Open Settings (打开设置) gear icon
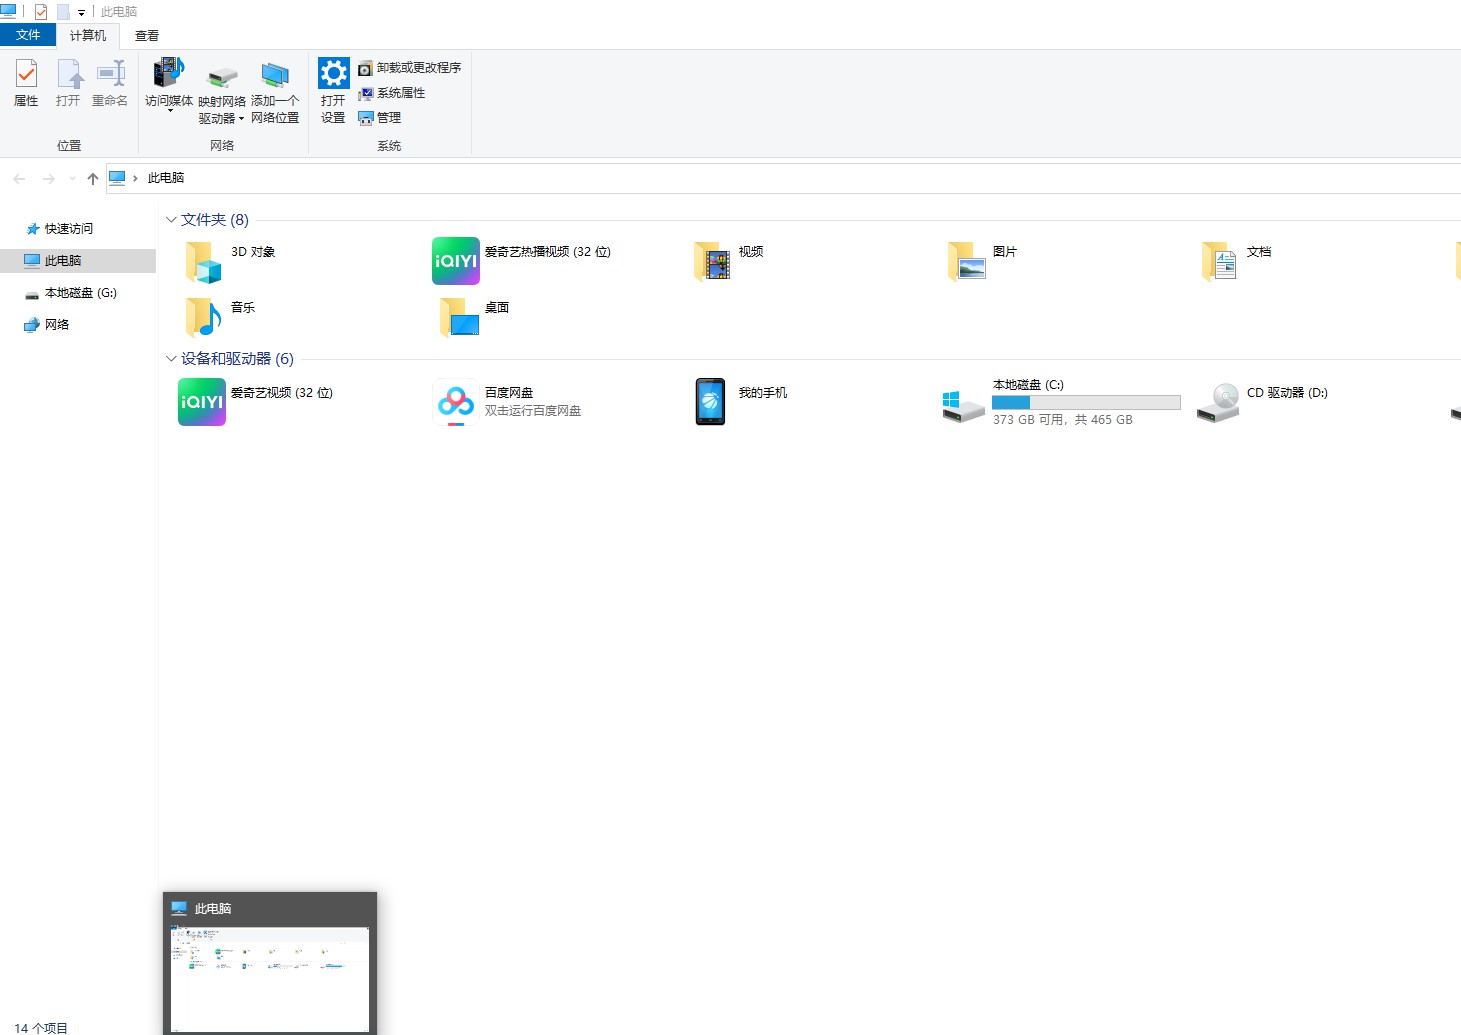 coord(333,74)
